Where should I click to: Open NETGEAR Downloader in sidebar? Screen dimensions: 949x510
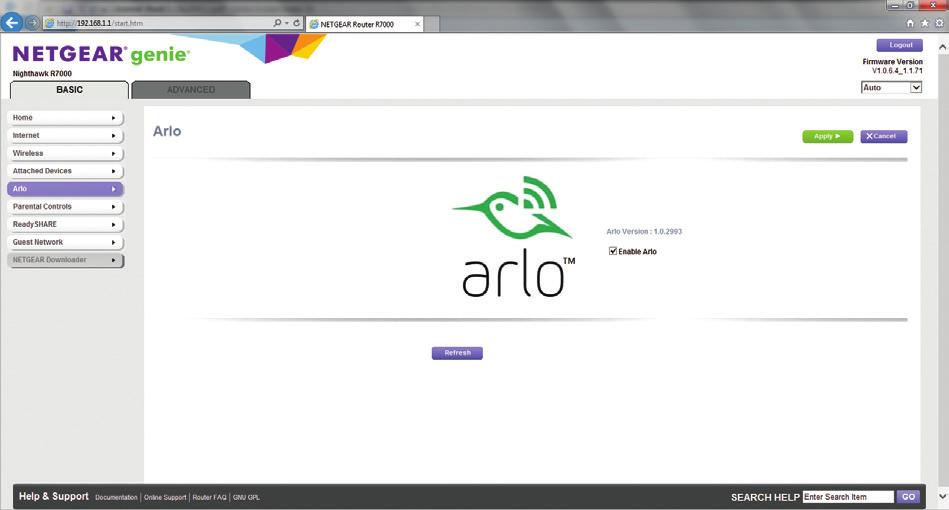pyautogui.click(x=65, y=260)
